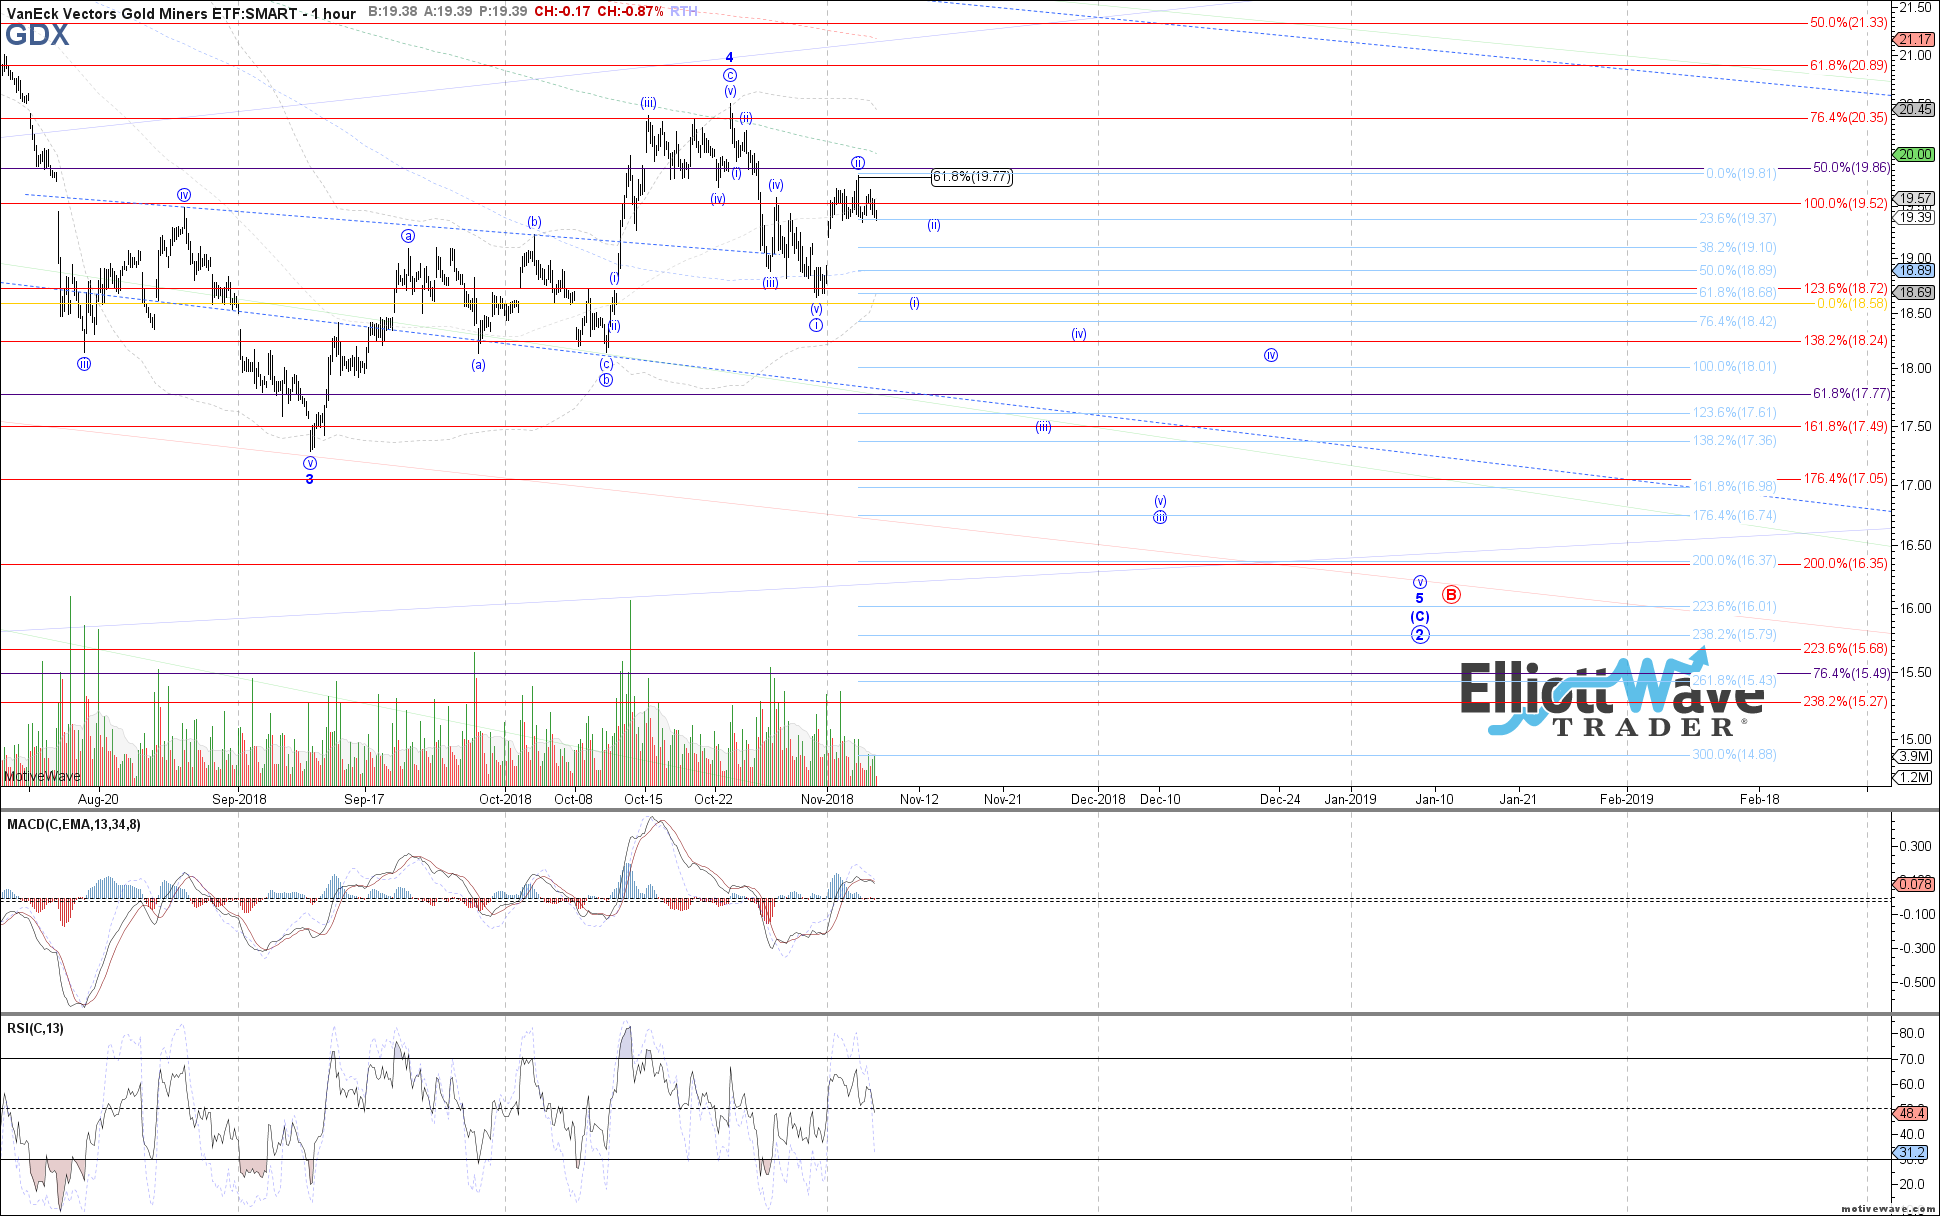Click the 3.9M volume marker
This screenshot has height=1216, width=1940.
point(1914,757)
